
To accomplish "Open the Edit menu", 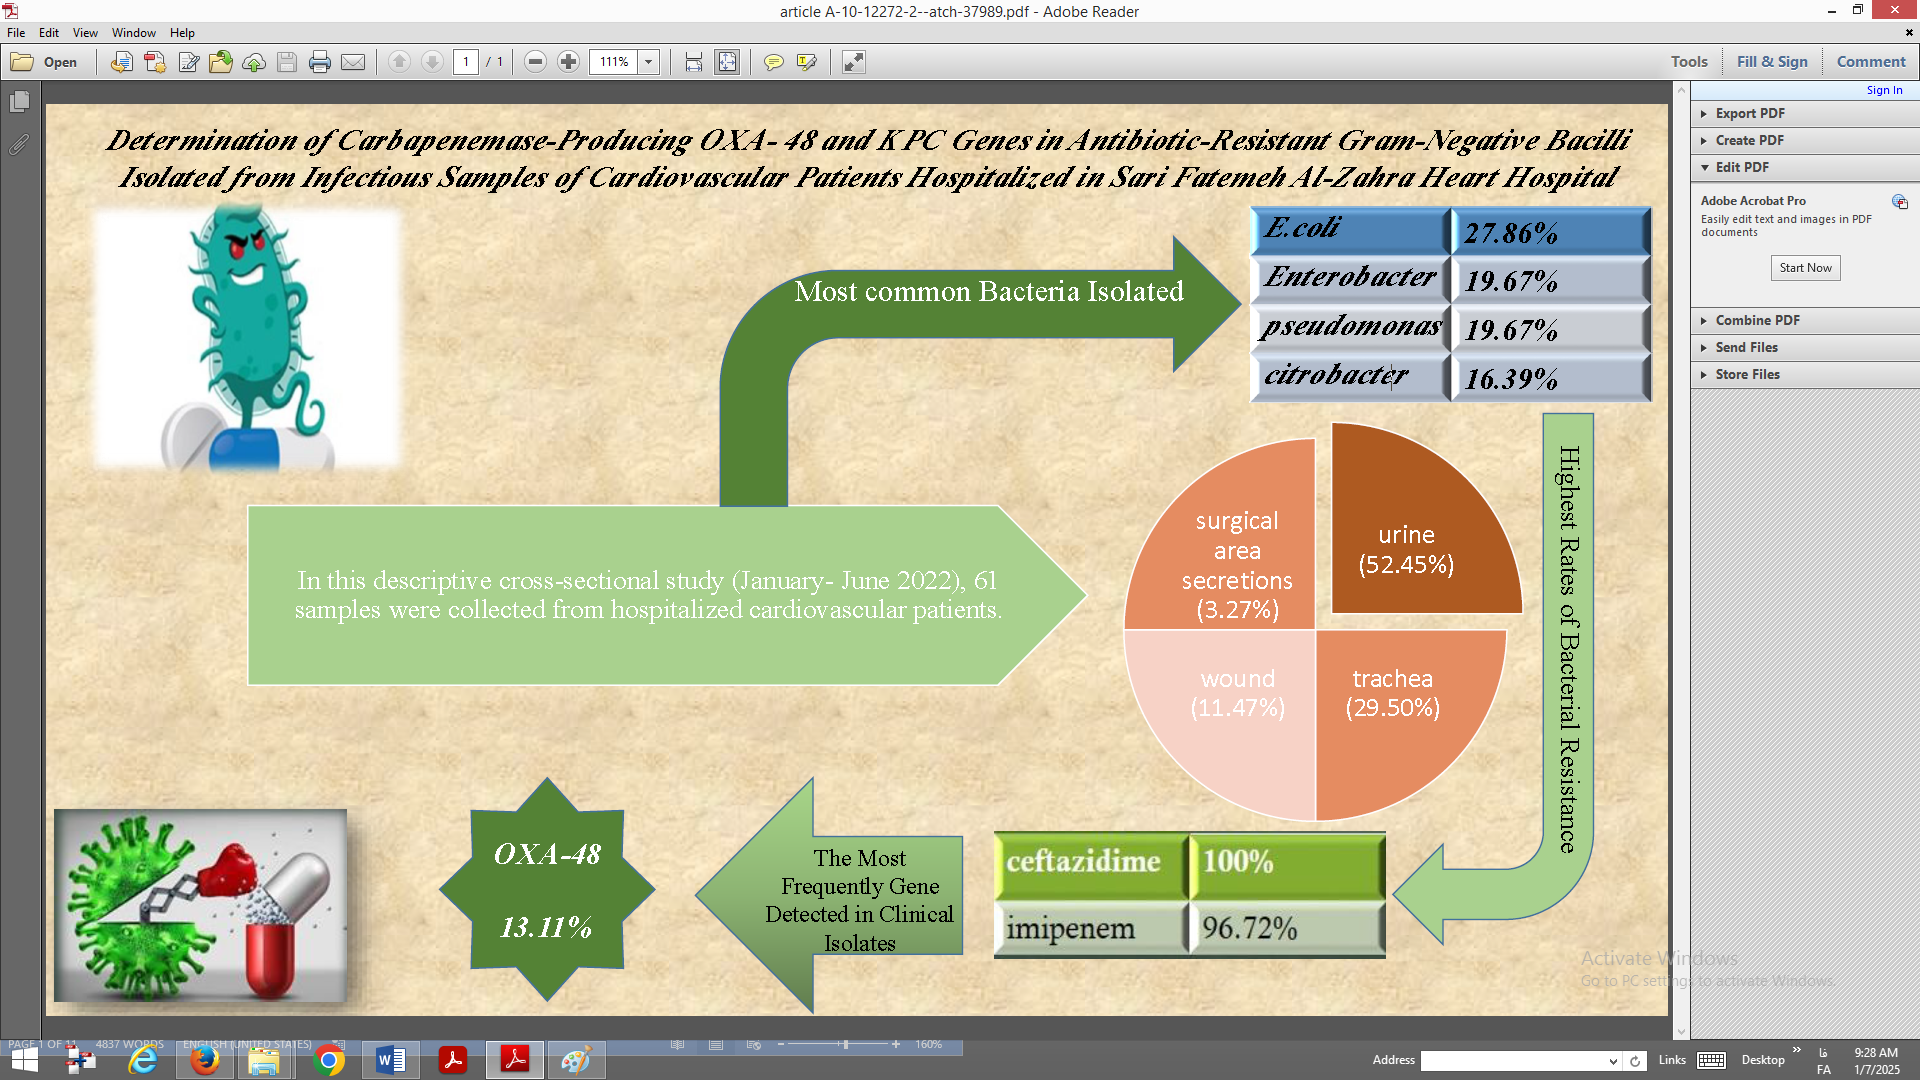I will pos(49,33).
